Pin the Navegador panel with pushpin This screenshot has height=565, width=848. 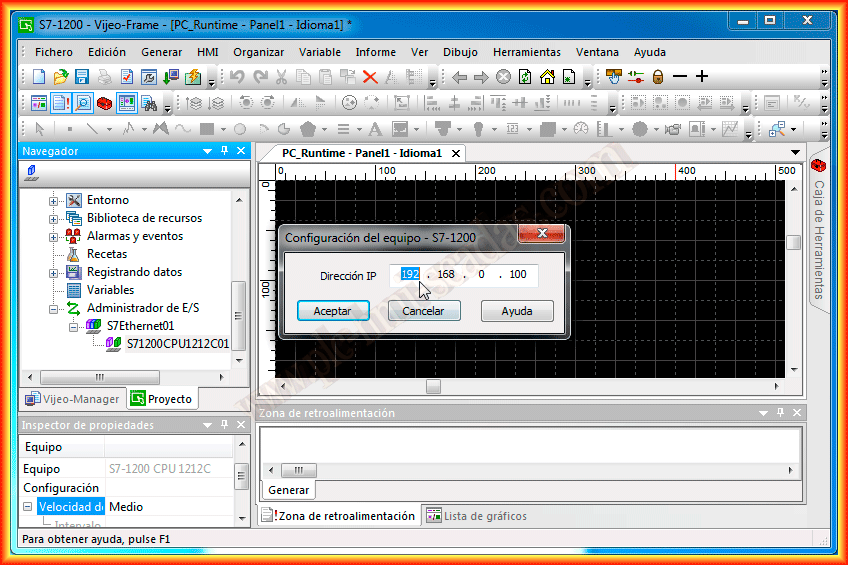[x=224, y=151]
